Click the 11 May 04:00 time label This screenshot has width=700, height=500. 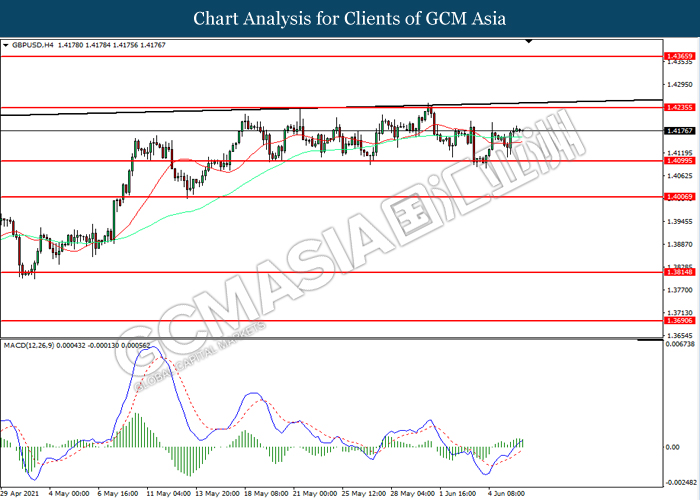169,493
